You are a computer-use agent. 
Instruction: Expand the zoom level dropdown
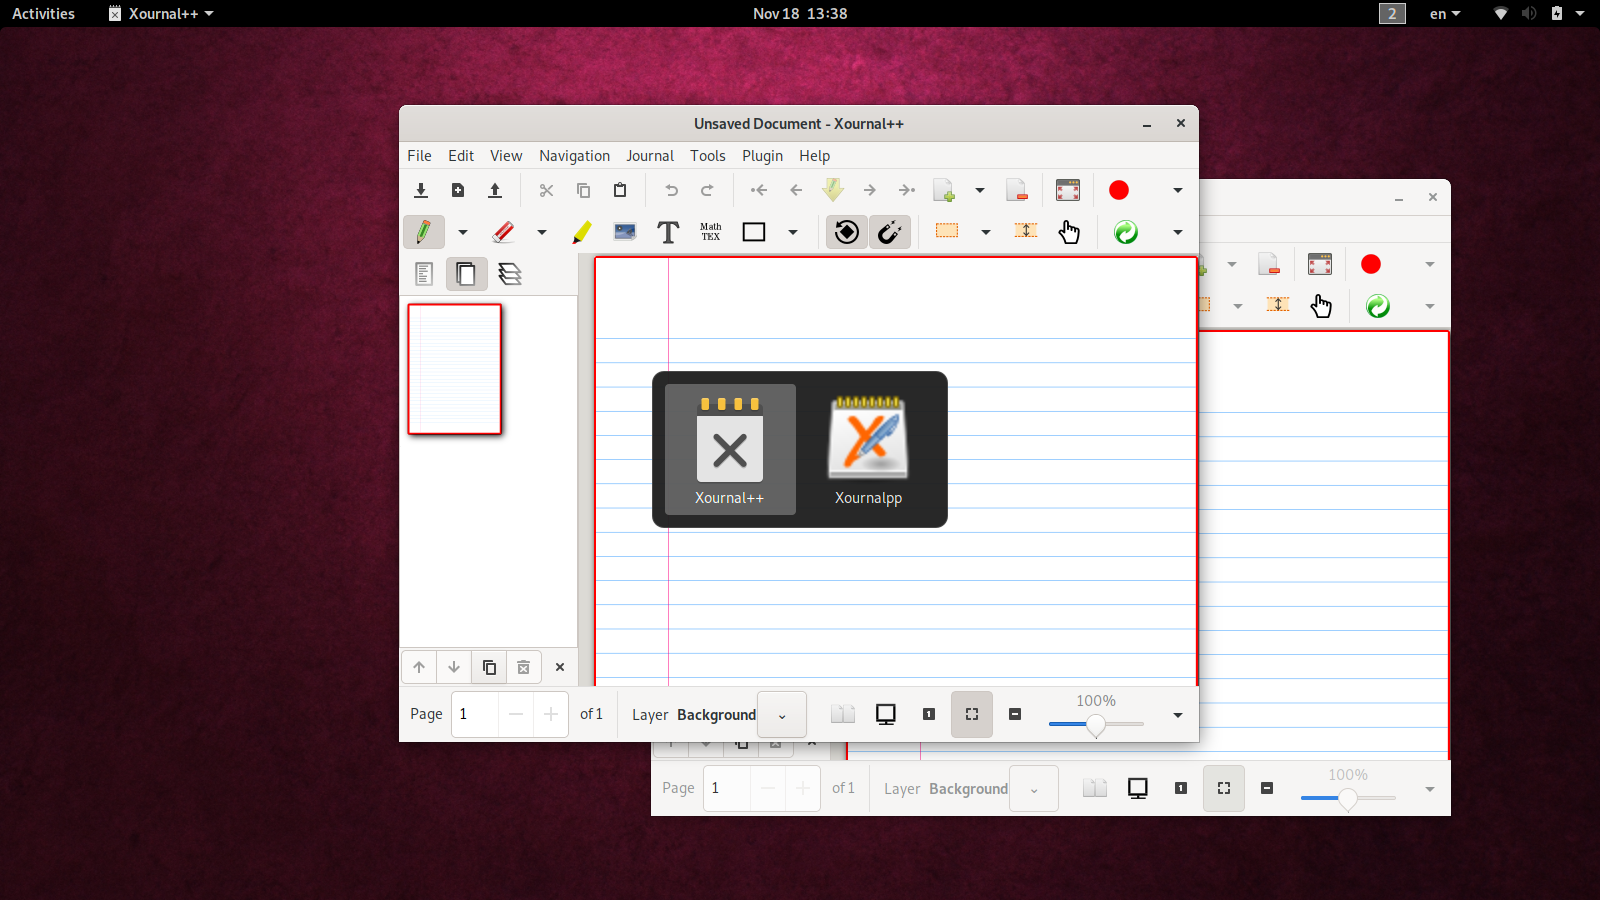[1177, 715]
